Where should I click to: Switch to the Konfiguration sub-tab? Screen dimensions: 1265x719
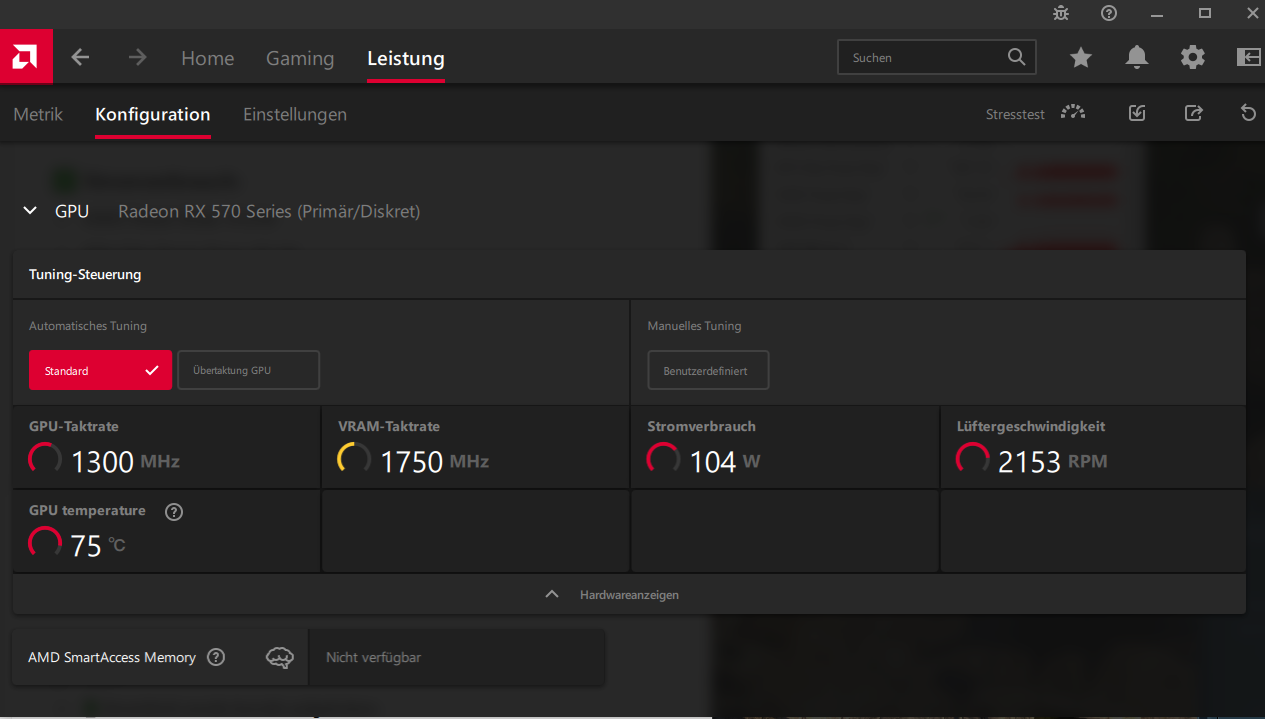pos(153,114)
